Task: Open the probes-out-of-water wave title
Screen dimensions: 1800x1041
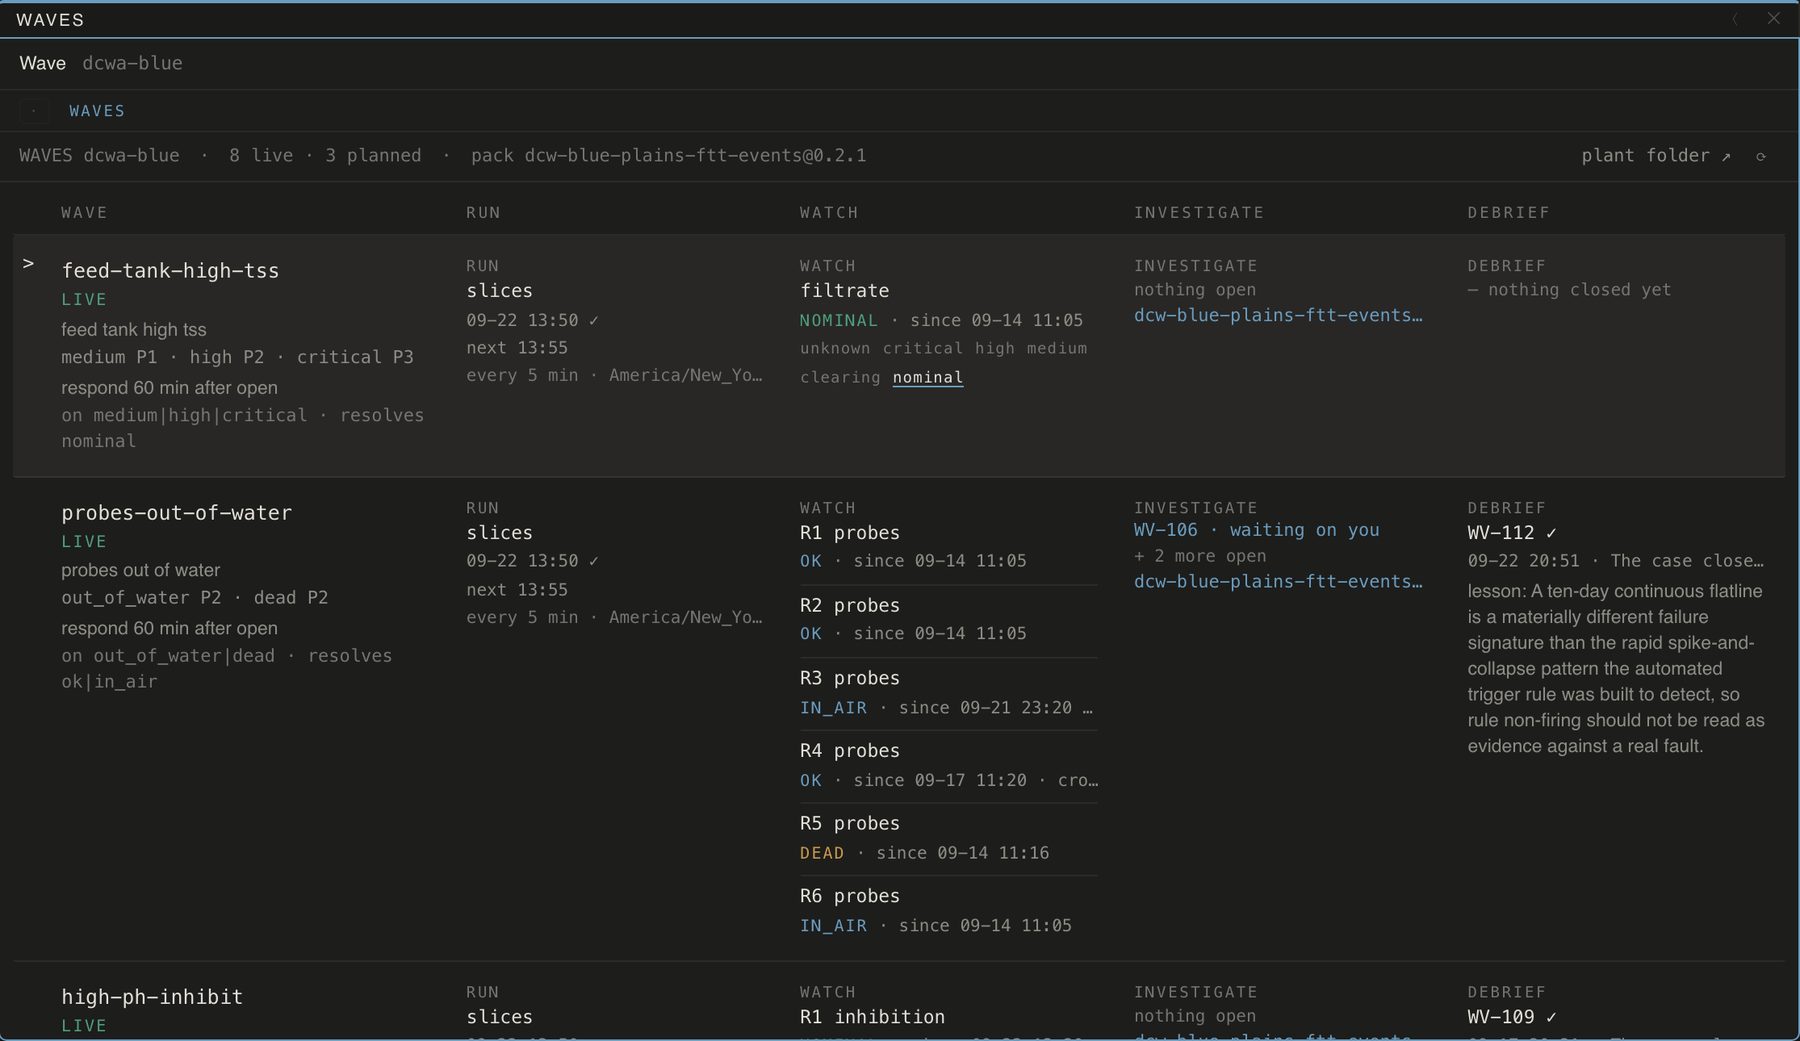Action: 176,513
